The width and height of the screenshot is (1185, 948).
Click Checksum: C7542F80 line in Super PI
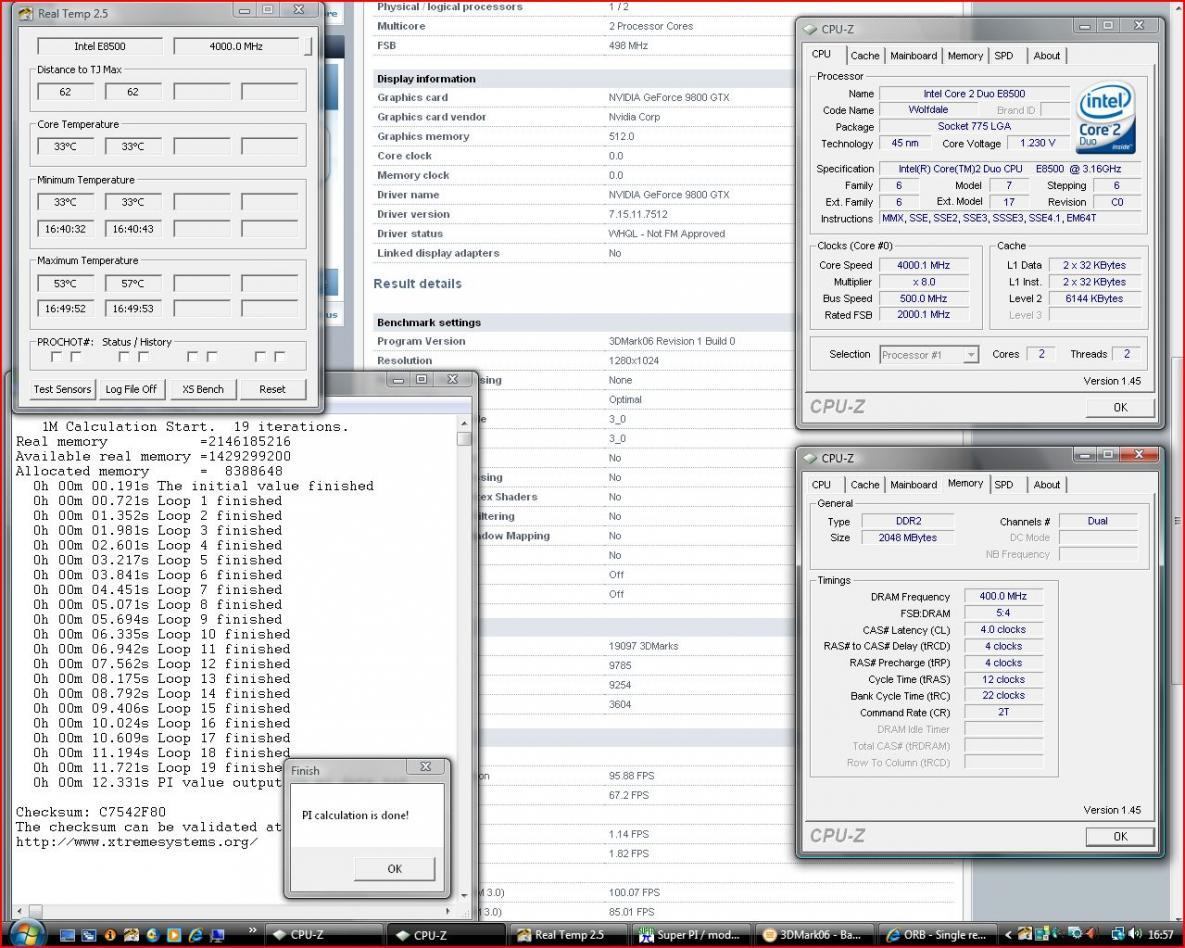click(91, 812)
